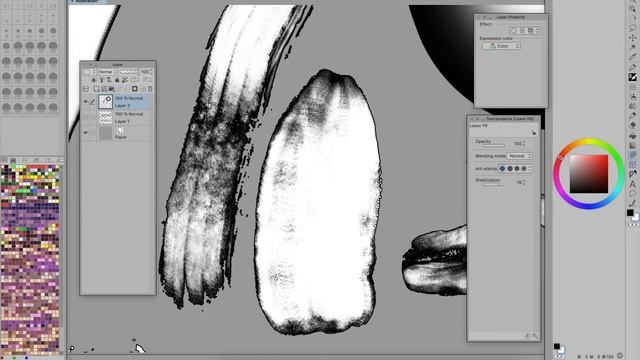
Task: Choose the first anti-aliasing option (none)
Action: [x=502, y=168]
